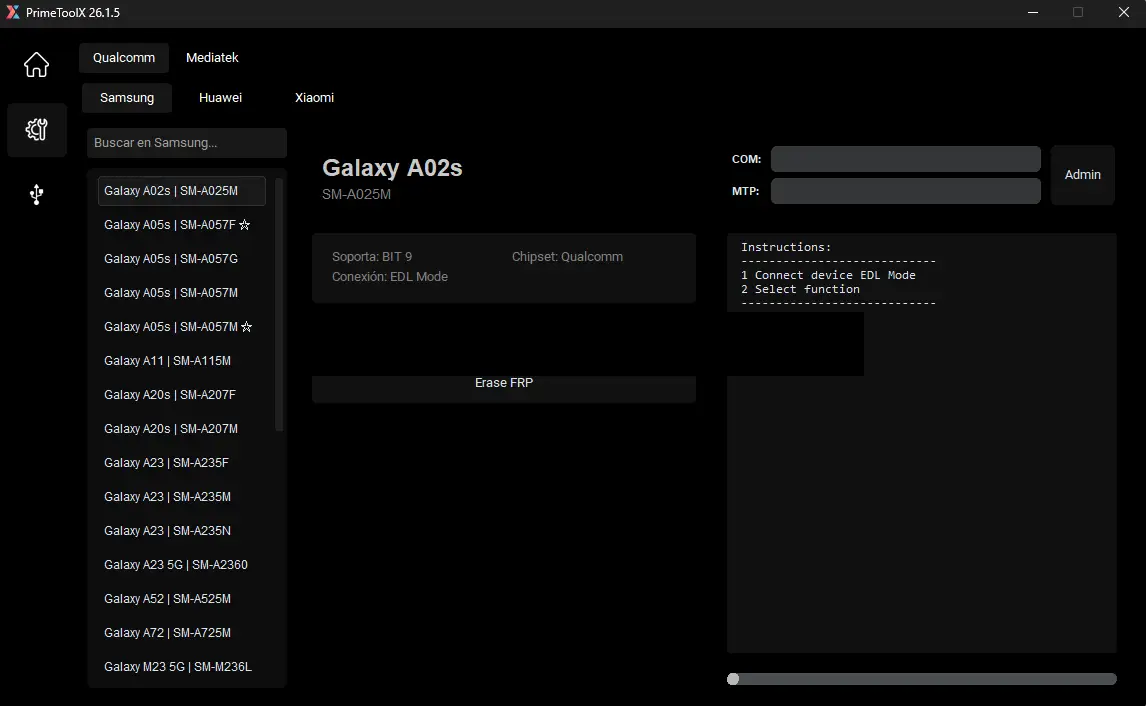Select Galaxy A23 | SM-A235N entry

pos(181,531)
